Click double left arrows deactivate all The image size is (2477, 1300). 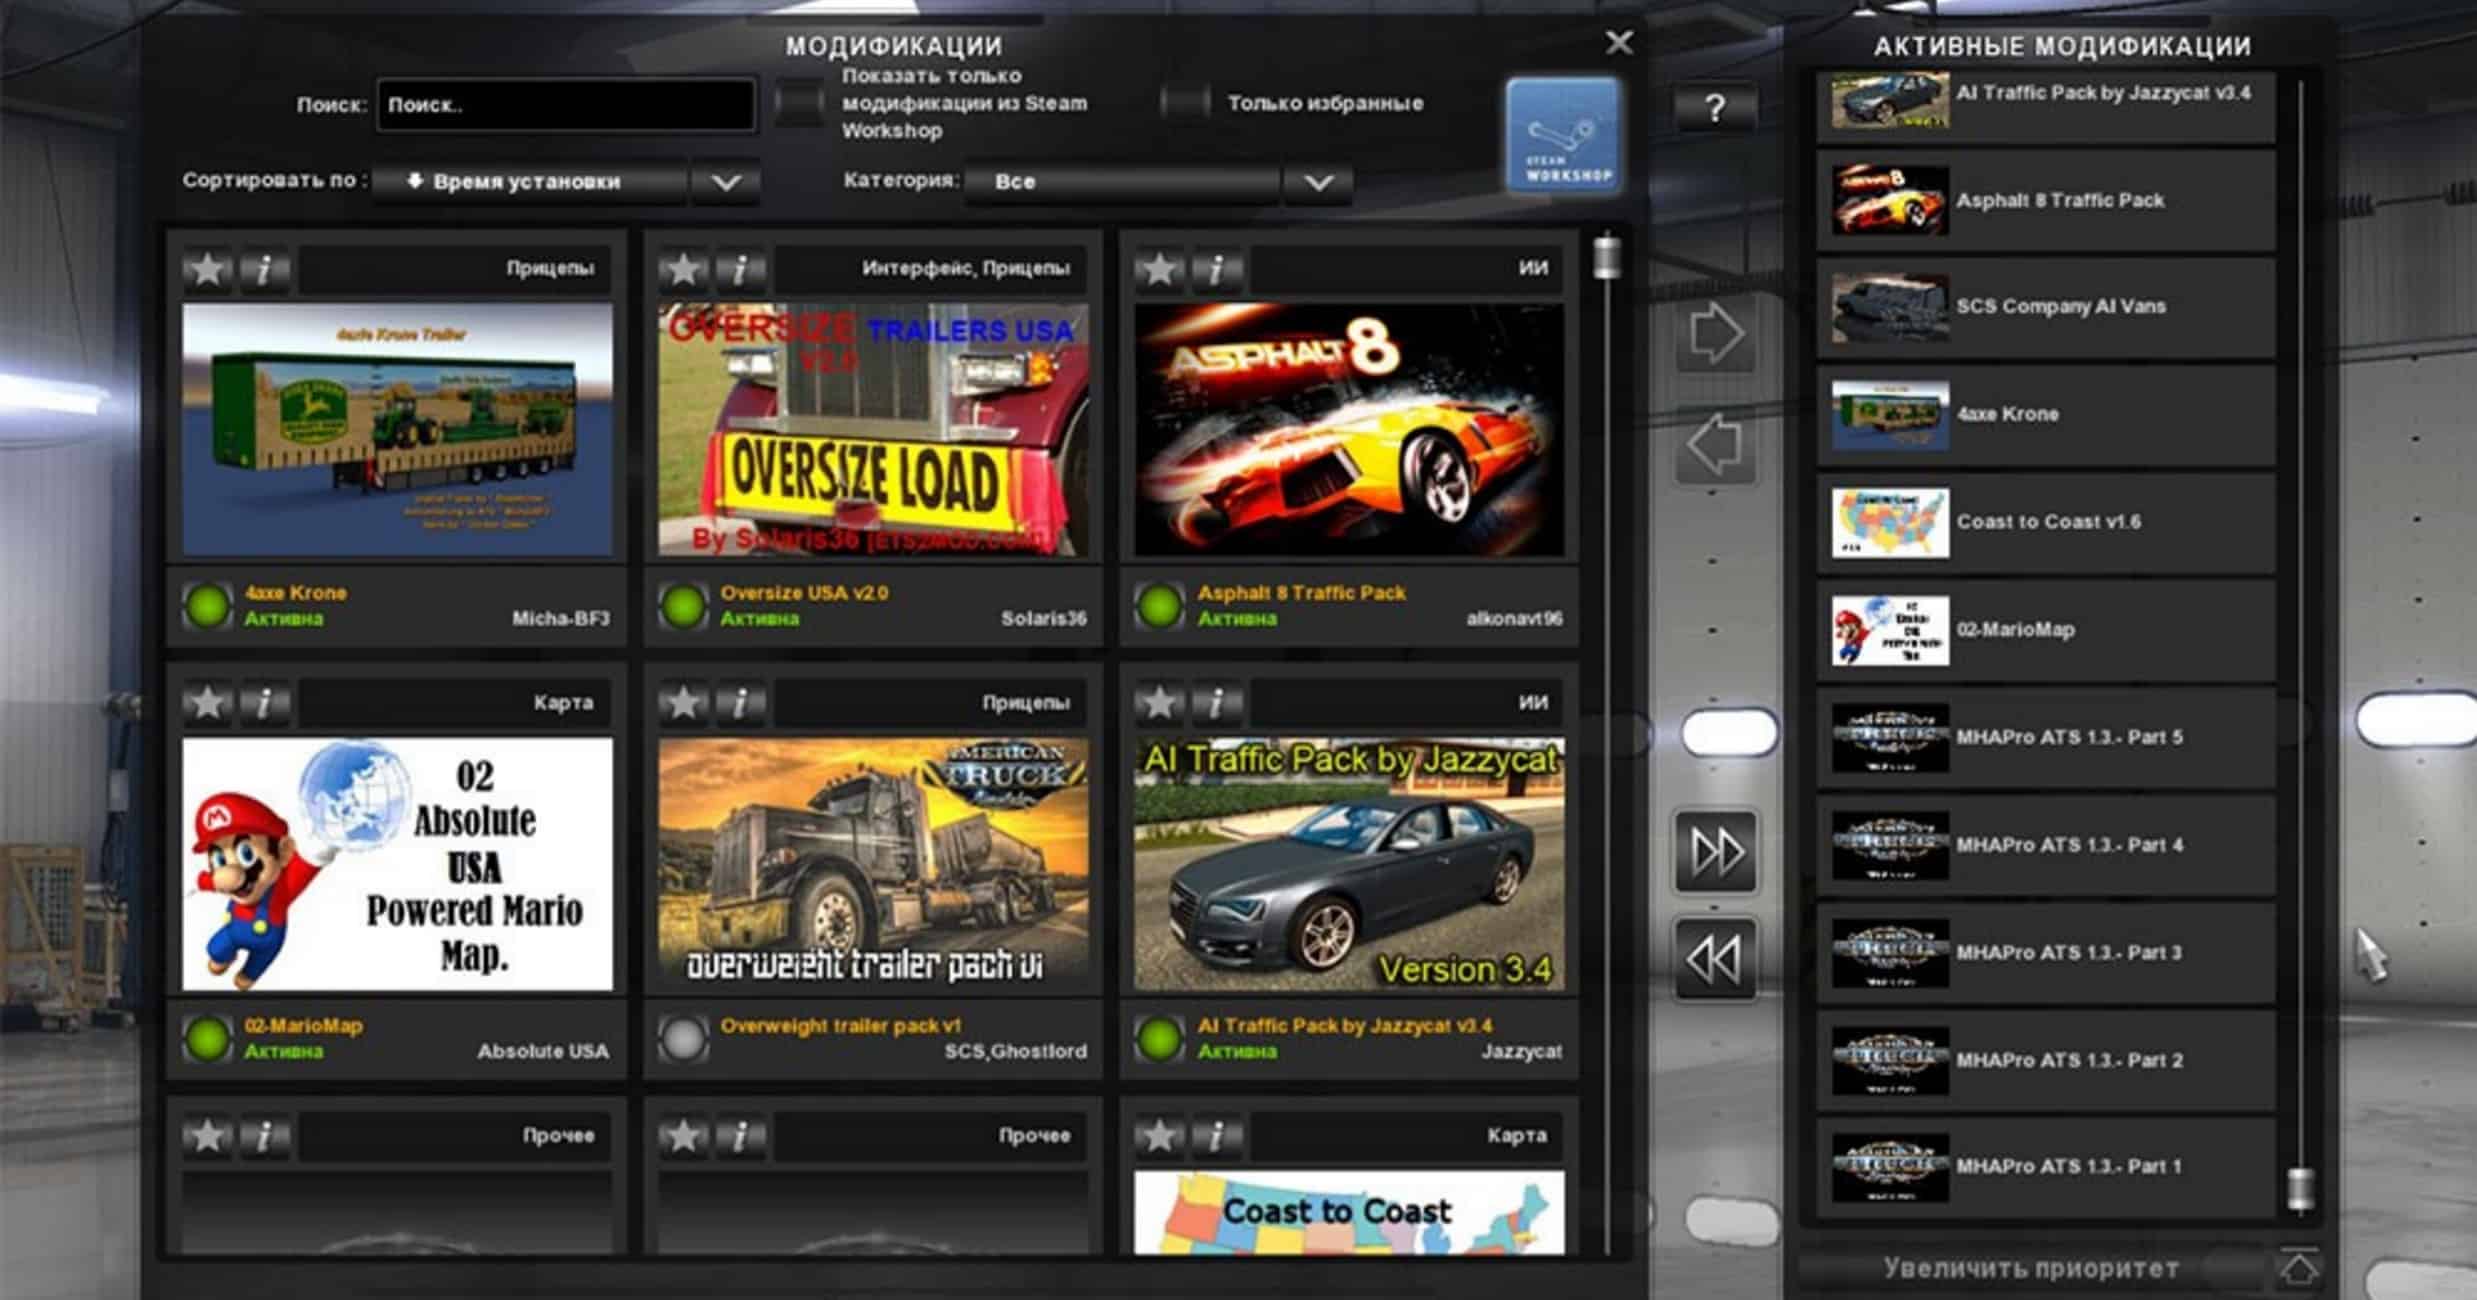[1715, 959]
